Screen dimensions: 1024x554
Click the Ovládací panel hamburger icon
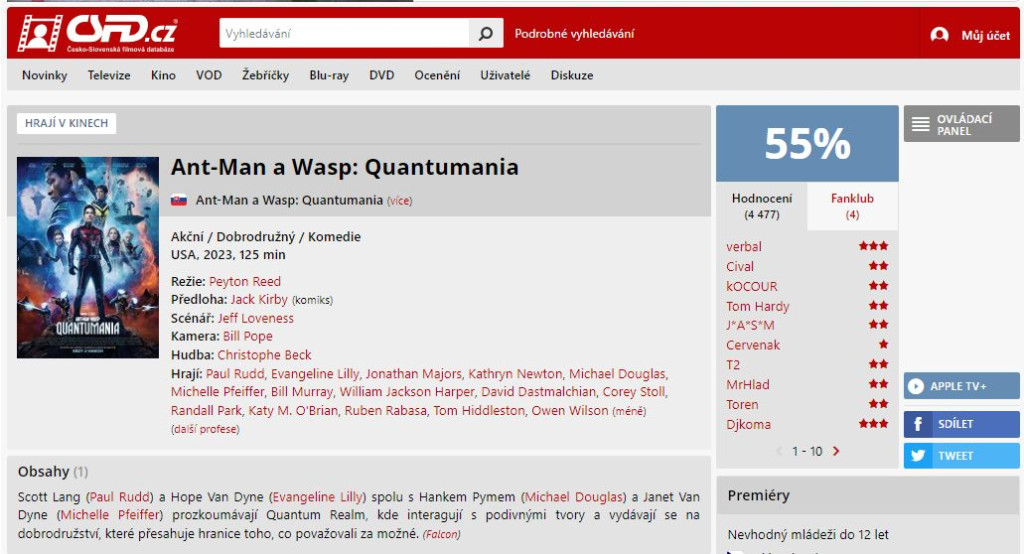[920, 124]
